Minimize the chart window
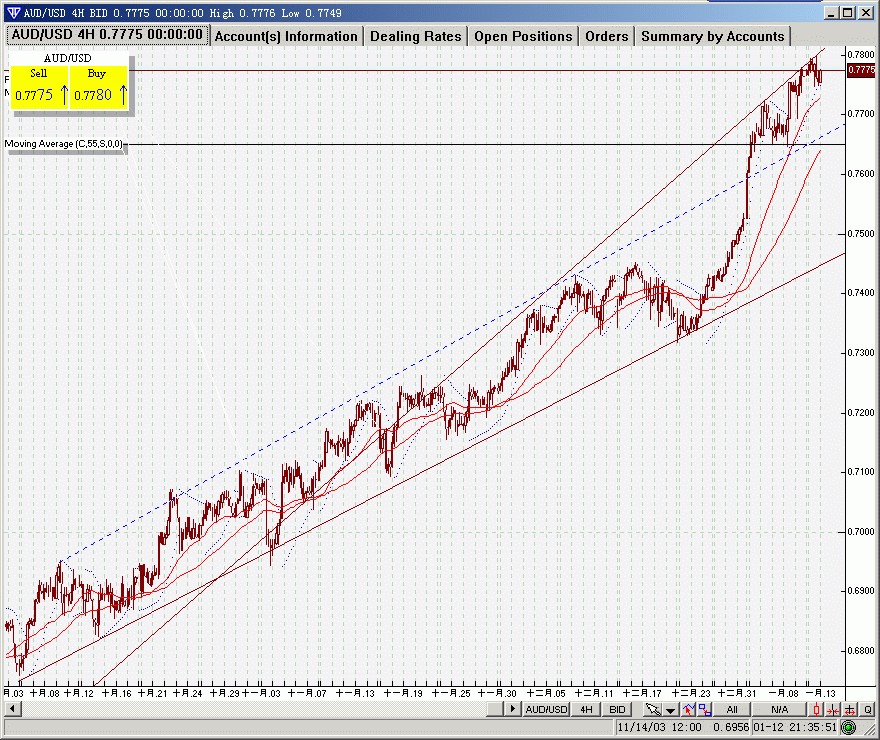The width and height of the screenshot is (880, 740). pyautogui.click(x=832, y=12)
